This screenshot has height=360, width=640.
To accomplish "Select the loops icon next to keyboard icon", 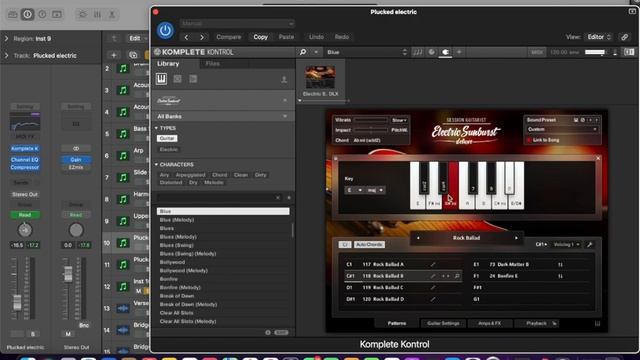I will (177, 79).
